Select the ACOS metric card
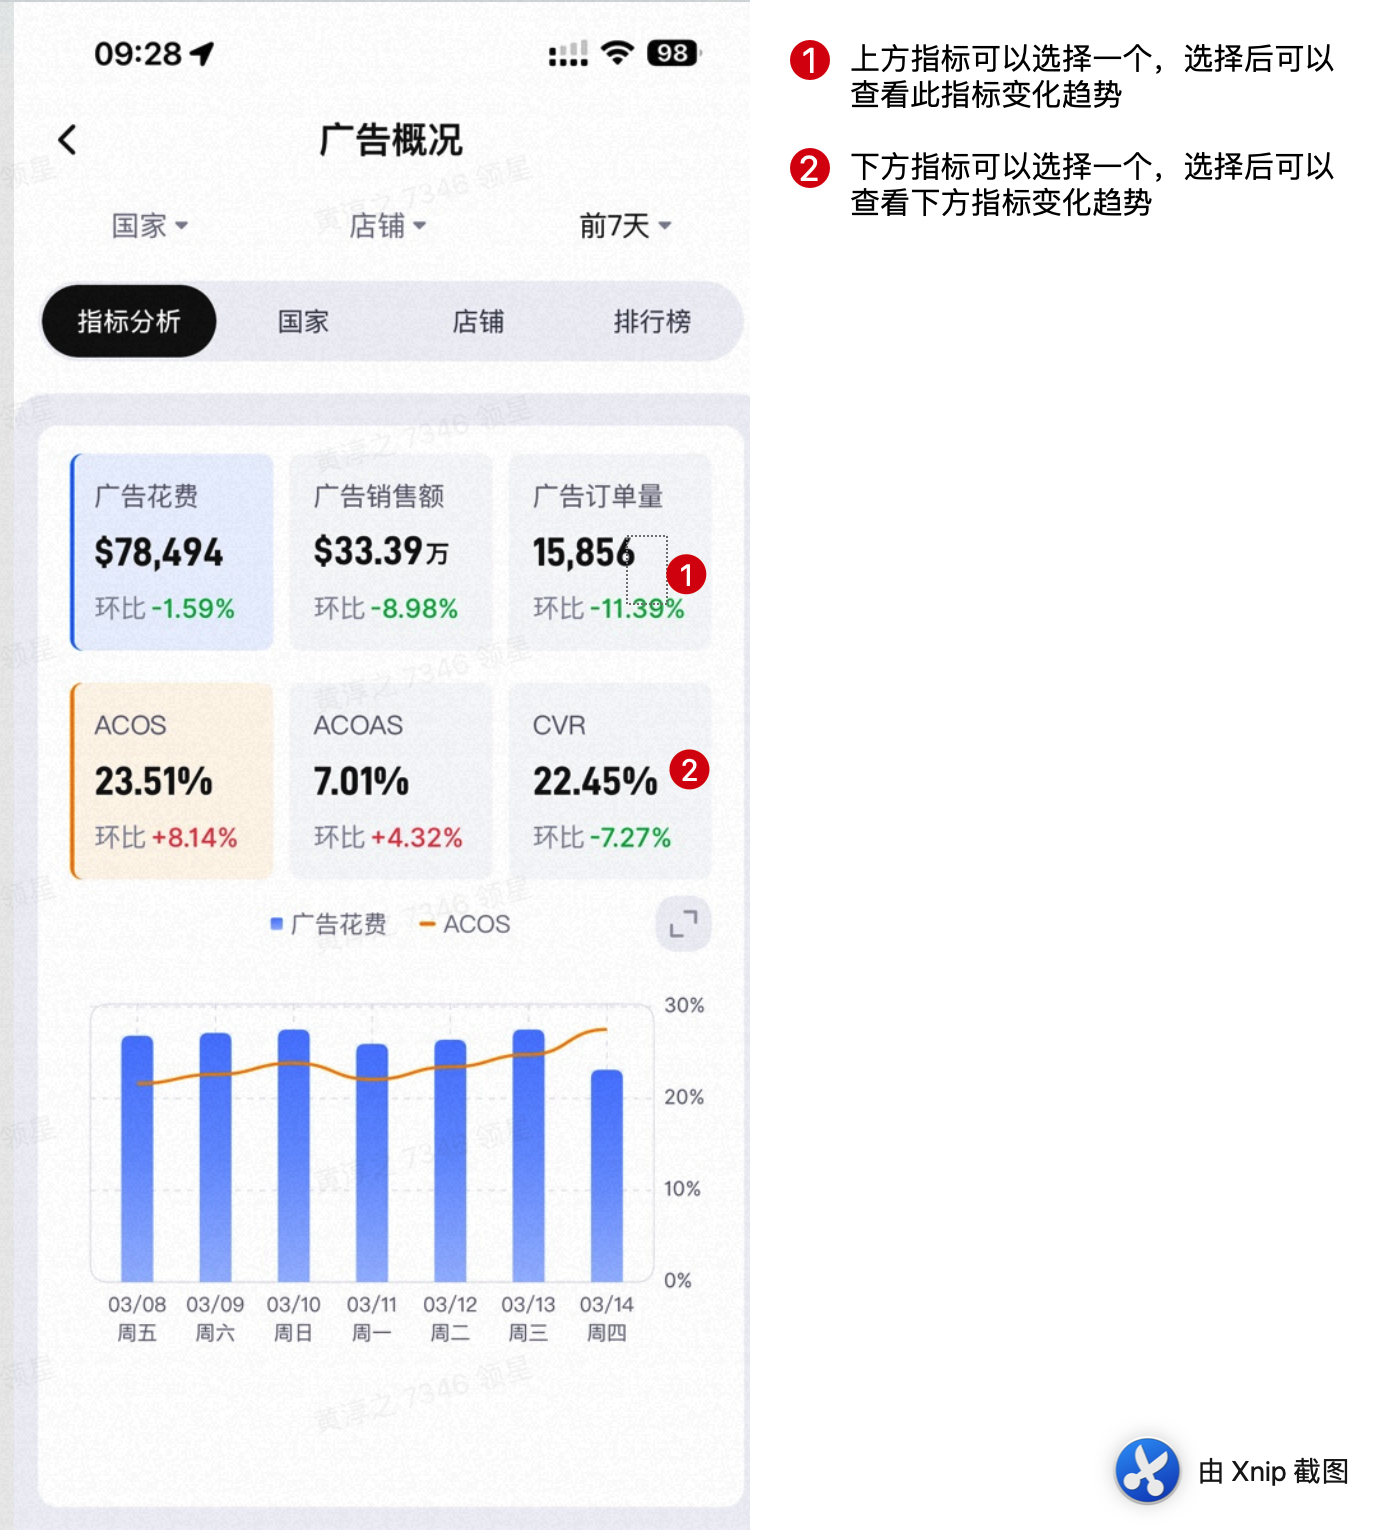 [x=172, y=781]
